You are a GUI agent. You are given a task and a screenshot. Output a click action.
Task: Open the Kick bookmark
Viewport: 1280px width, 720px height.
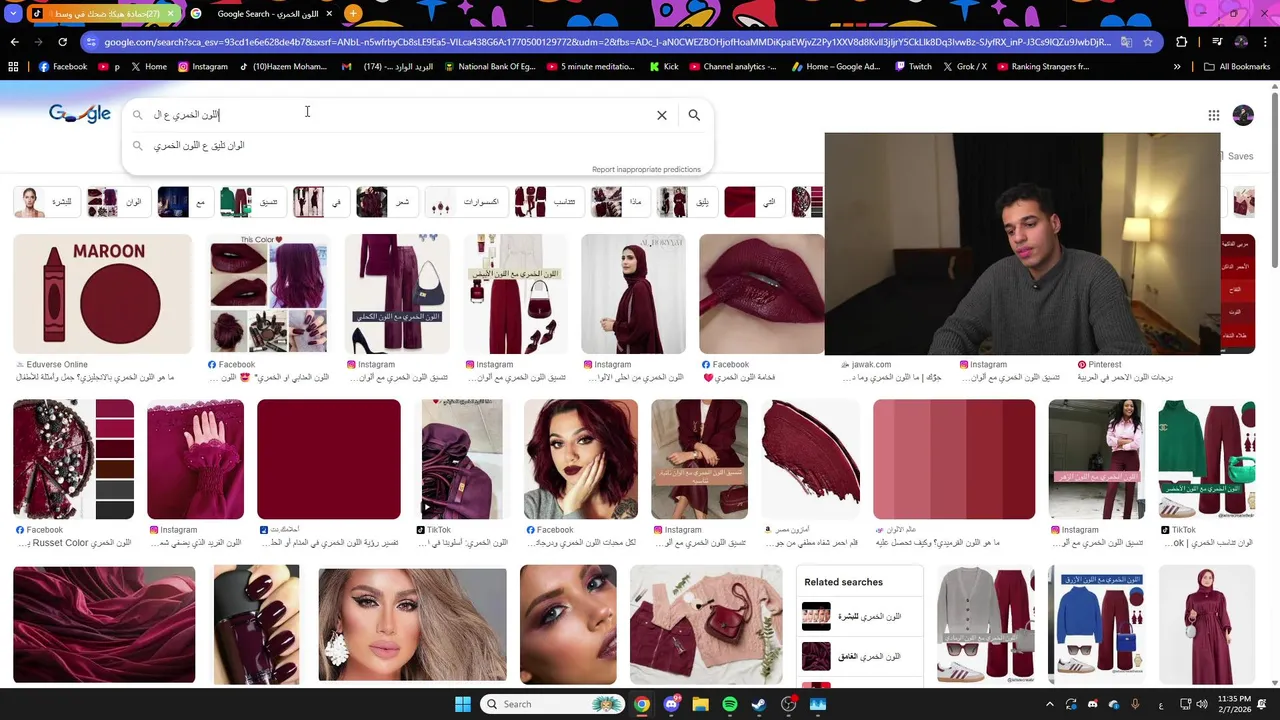pyautogui.click(x=664, y=67)
